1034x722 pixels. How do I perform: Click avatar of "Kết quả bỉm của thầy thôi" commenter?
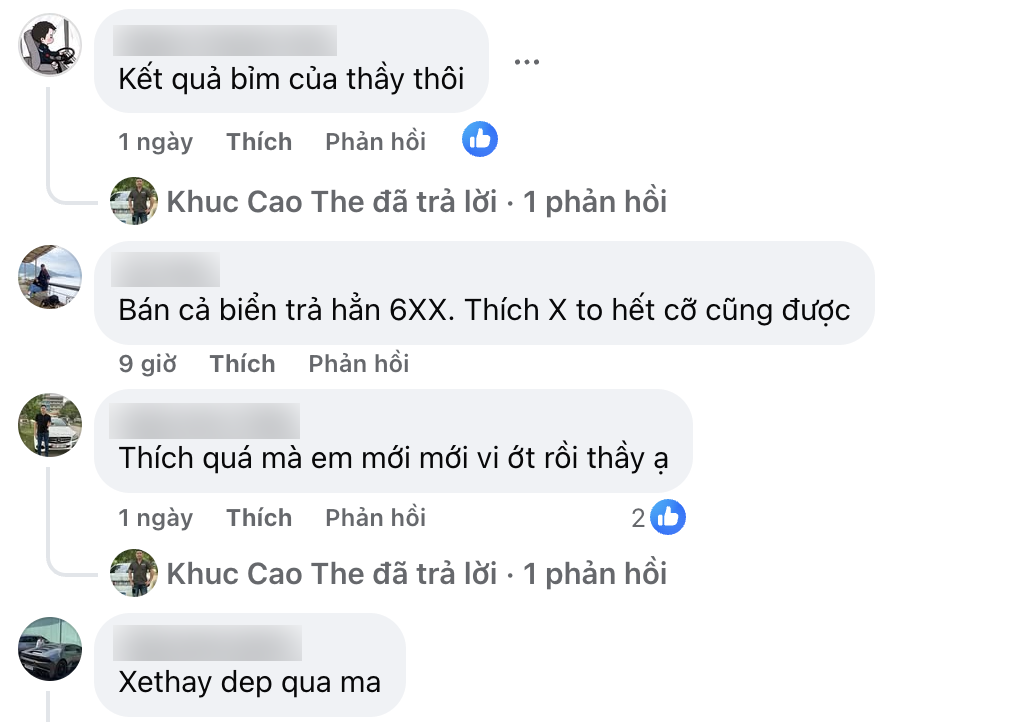point(50,45)
